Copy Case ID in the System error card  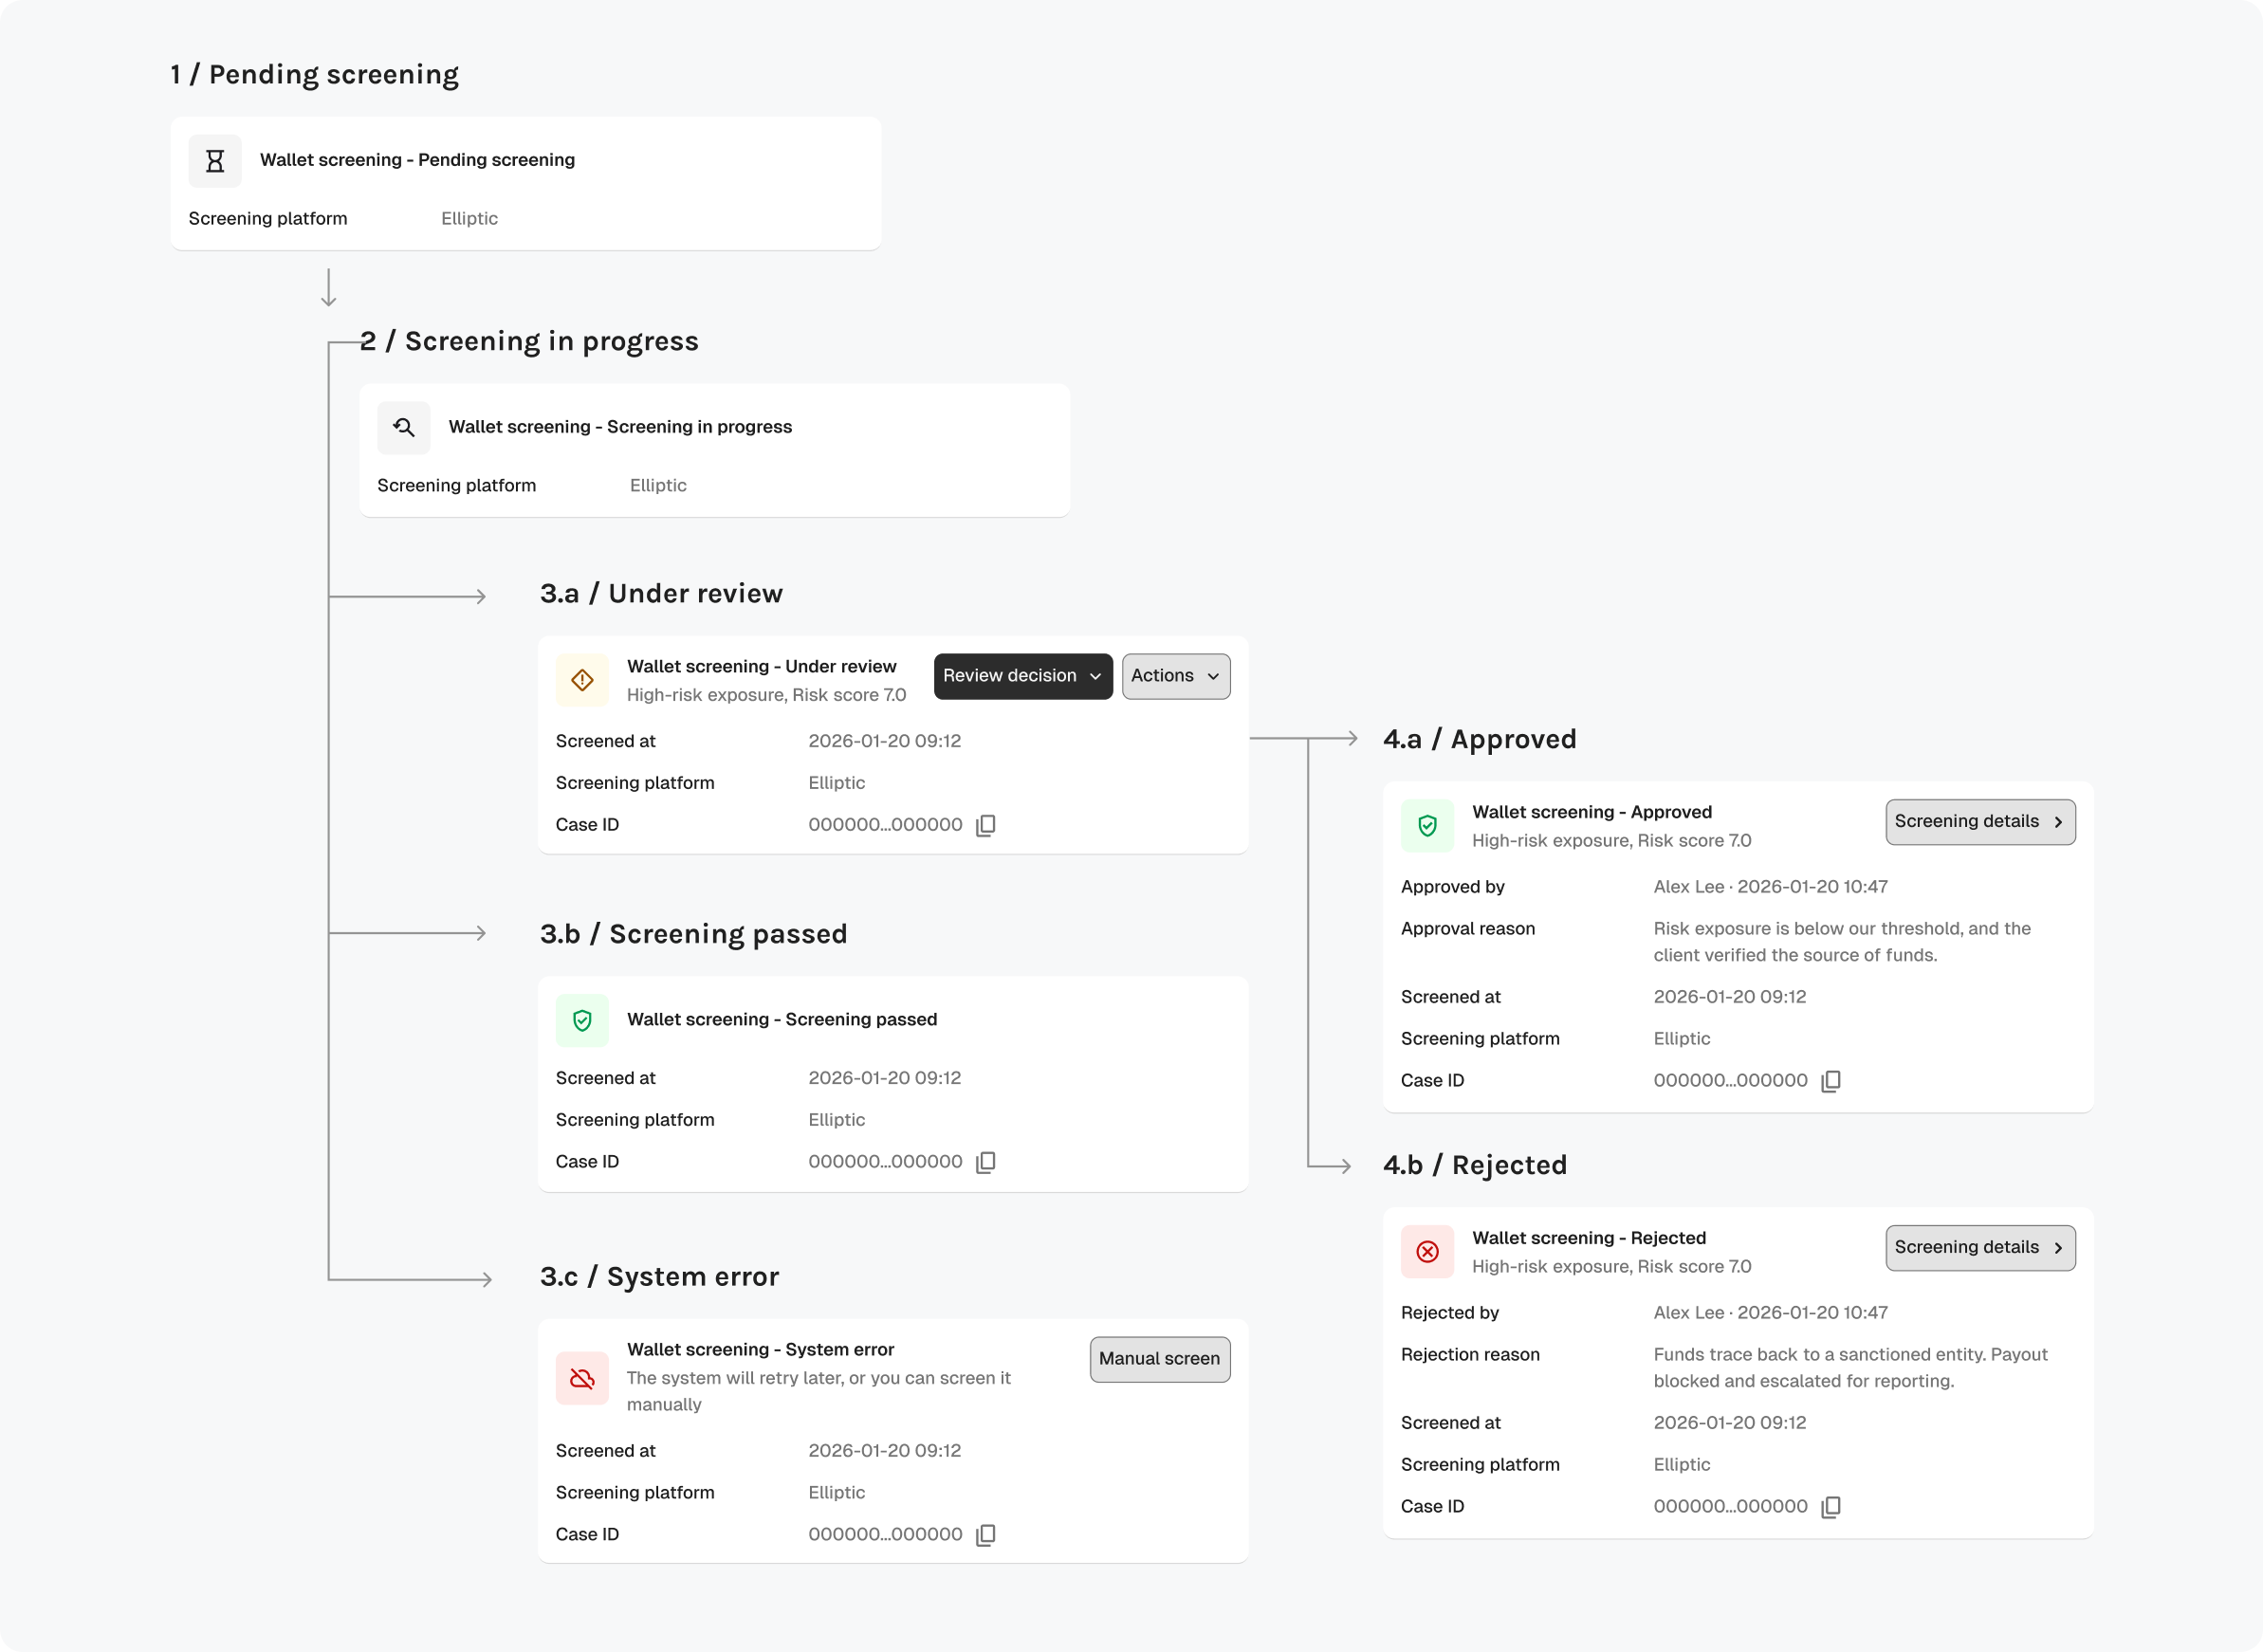(986, 1535)
